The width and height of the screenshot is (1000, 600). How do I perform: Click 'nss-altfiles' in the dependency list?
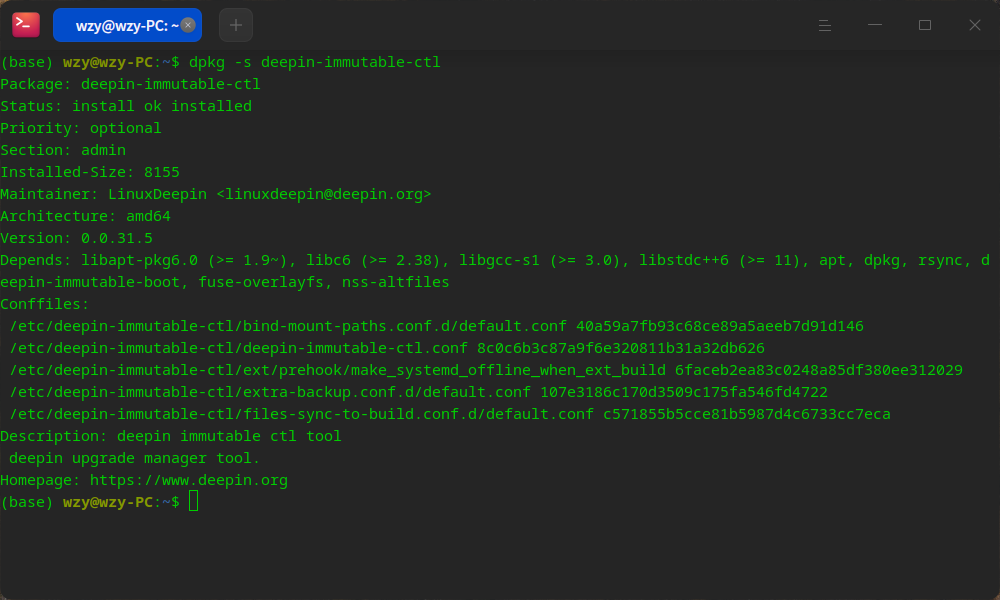click(395, 282)
